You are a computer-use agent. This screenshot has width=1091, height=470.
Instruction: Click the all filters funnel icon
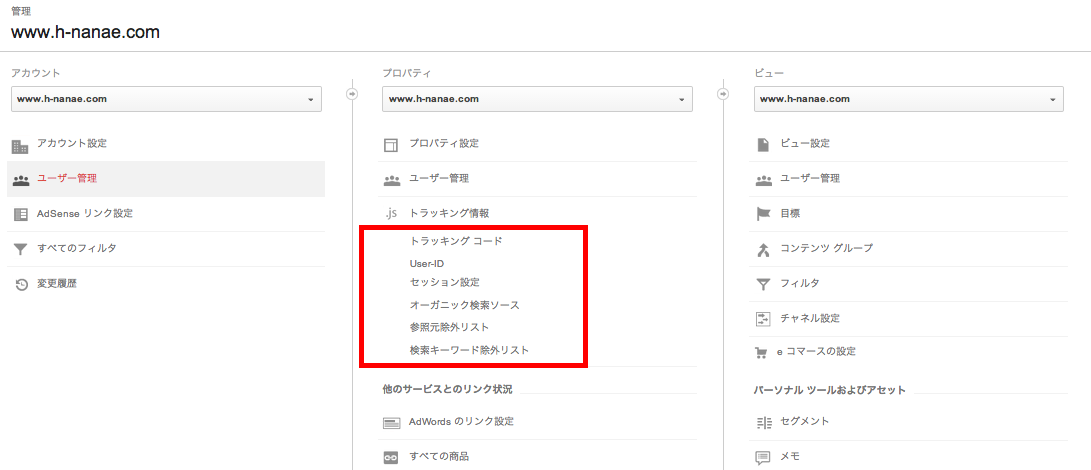coord(20,249)
